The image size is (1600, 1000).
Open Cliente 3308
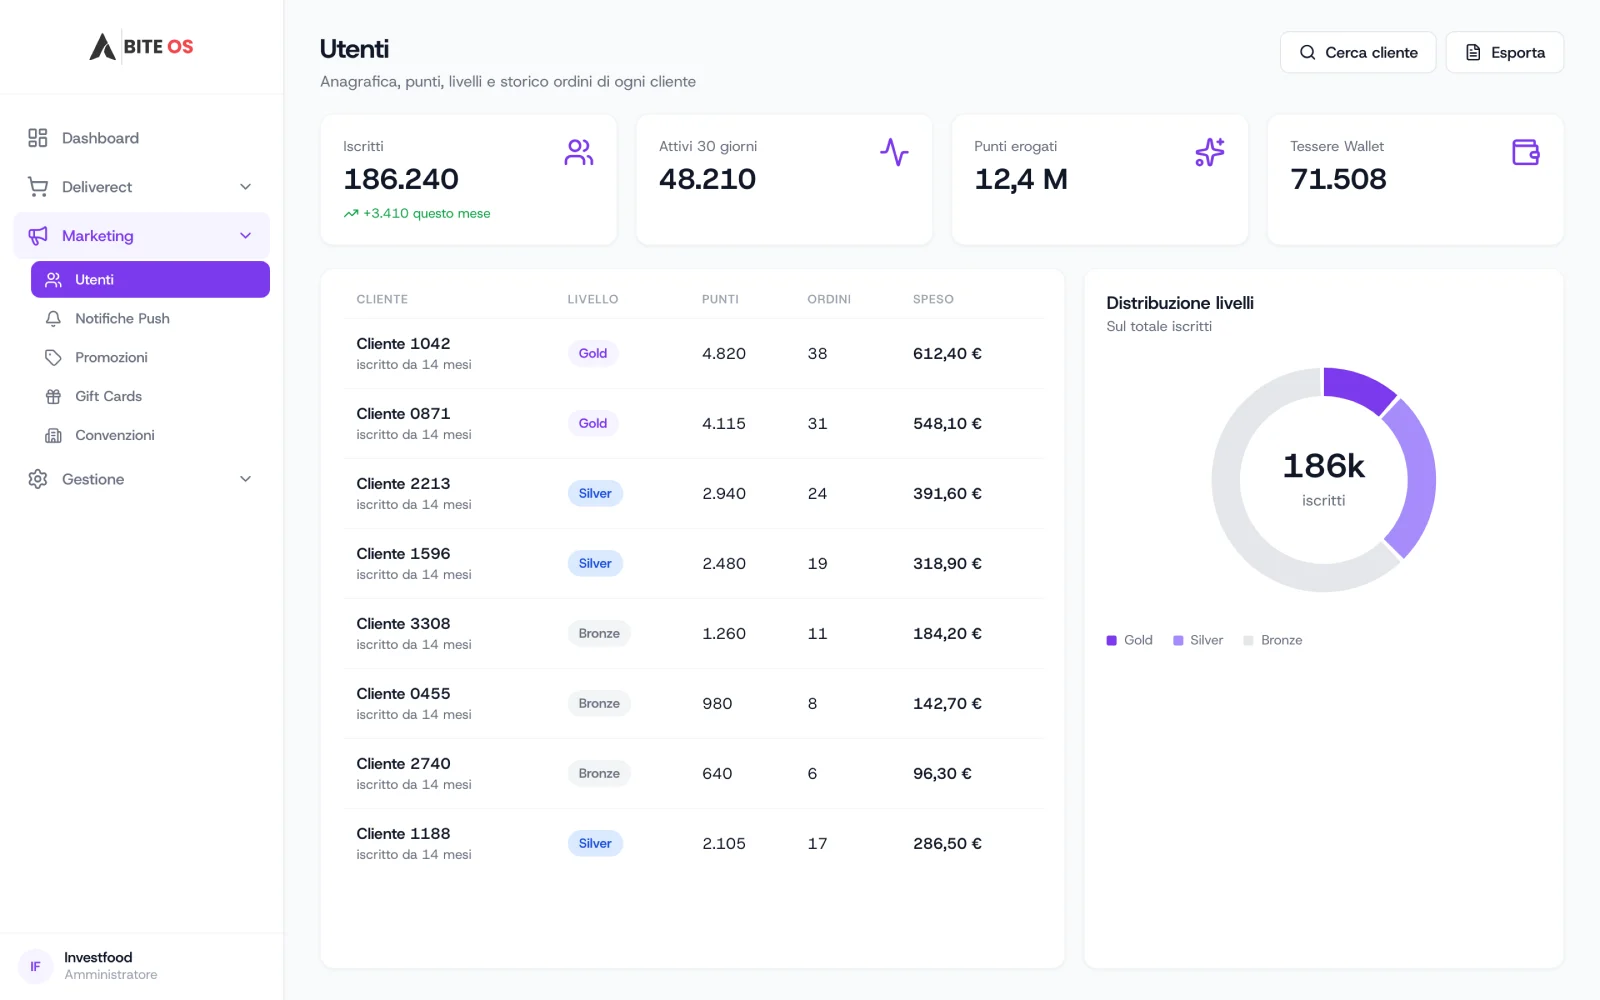692,634
